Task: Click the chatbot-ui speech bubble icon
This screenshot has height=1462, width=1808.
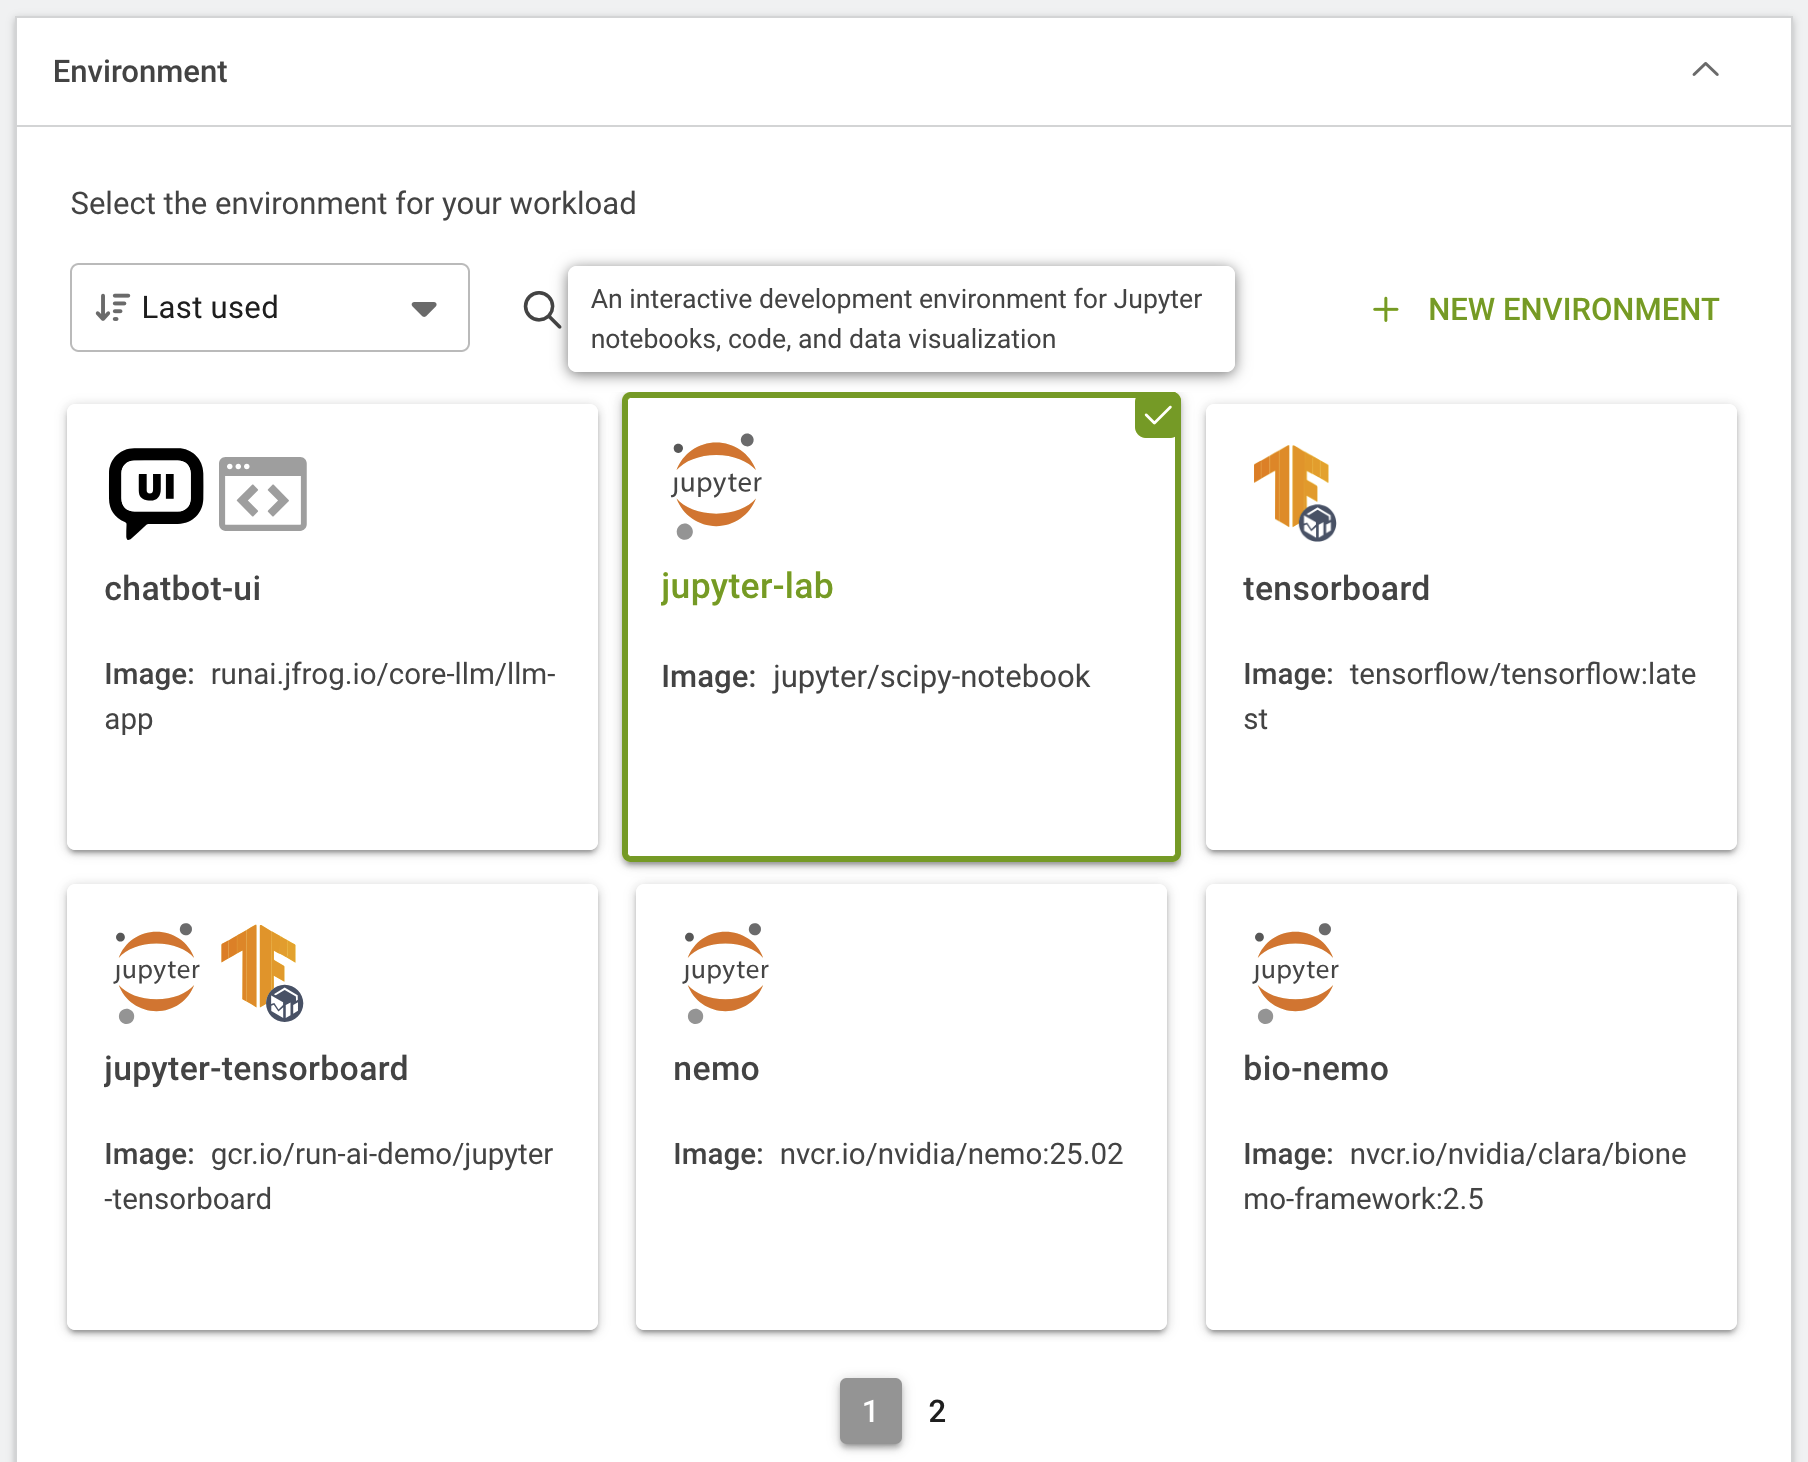Action: click(156, 493)
